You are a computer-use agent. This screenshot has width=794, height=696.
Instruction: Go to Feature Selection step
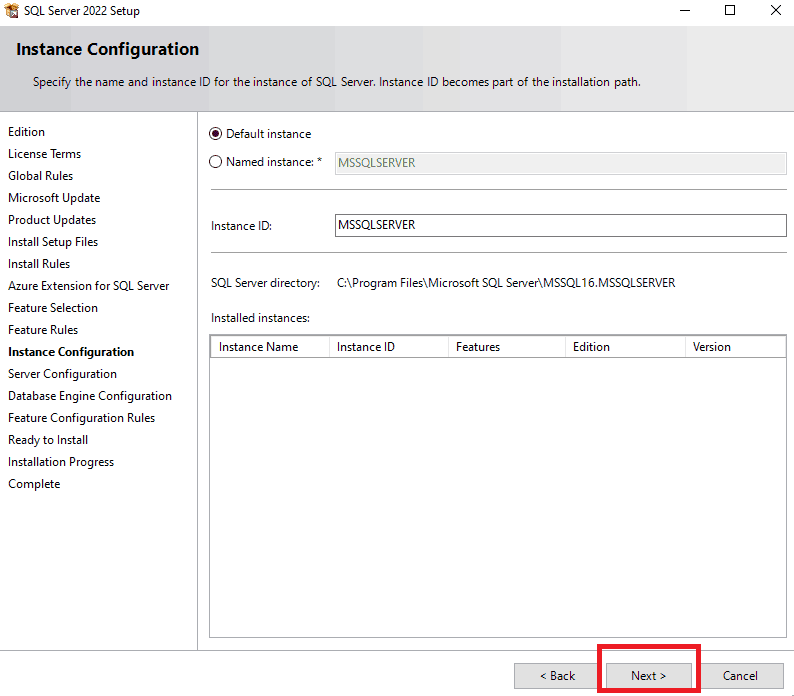[53, 308]
